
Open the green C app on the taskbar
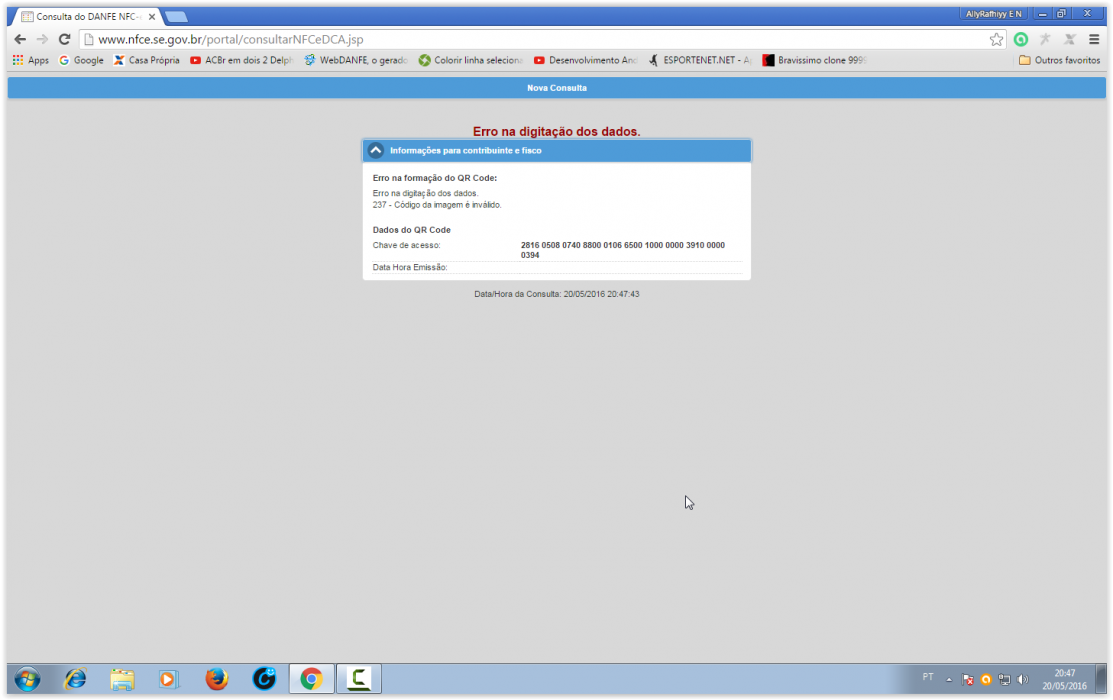358,679
